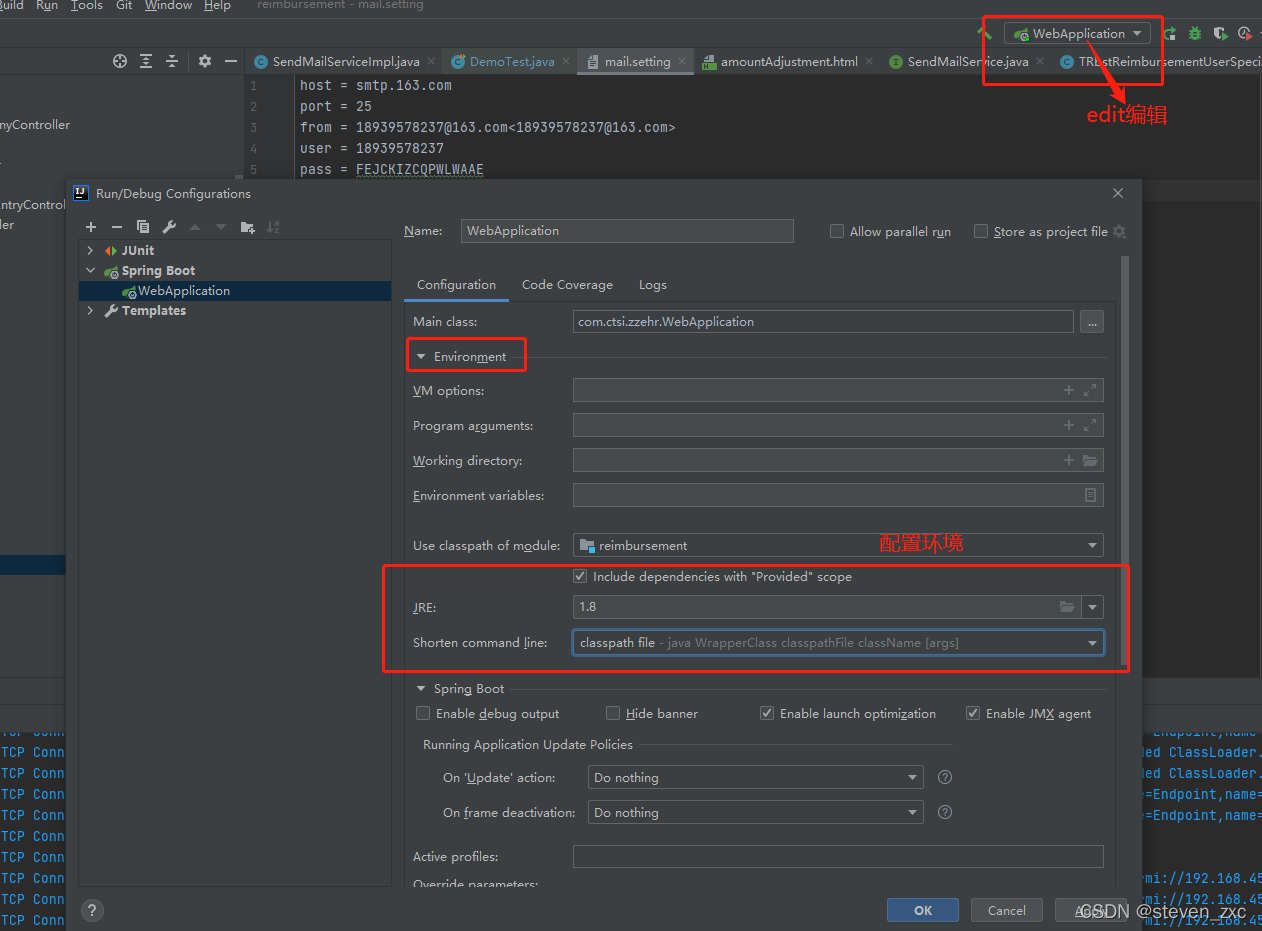Select opened file target icon in Project panel

(x=120, y=61)
